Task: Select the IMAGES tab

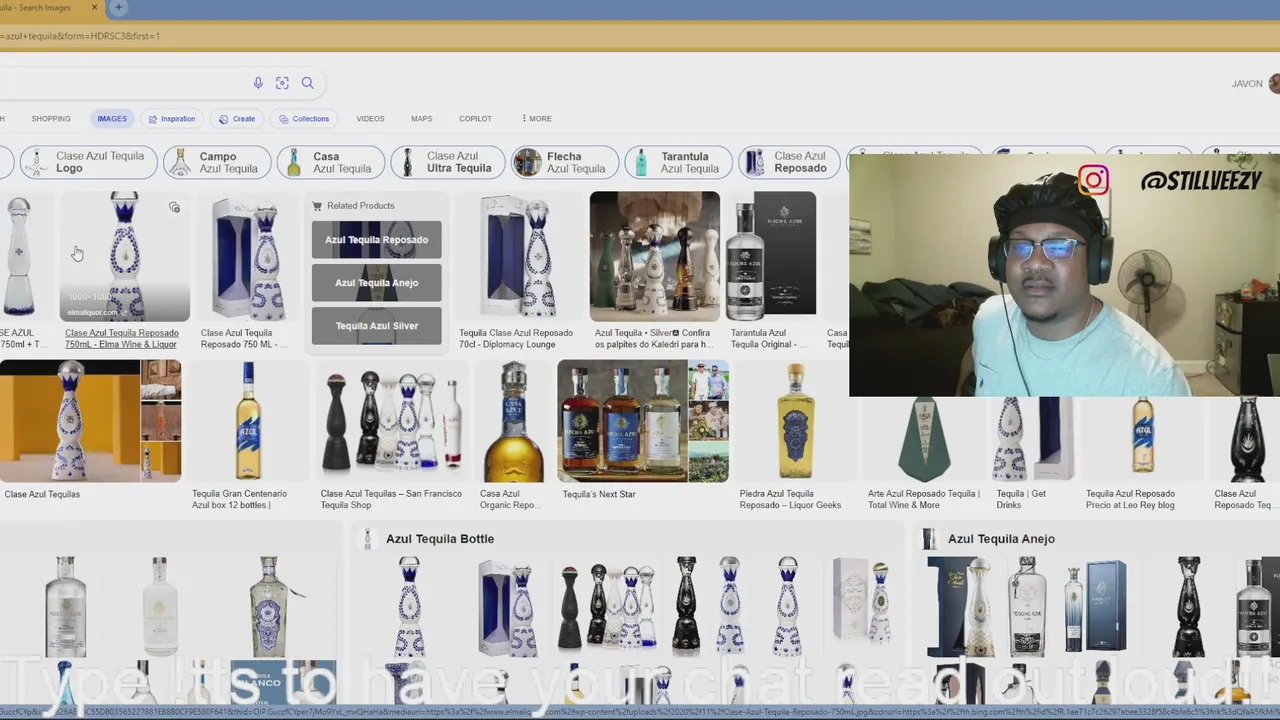Action: [112, 118]
